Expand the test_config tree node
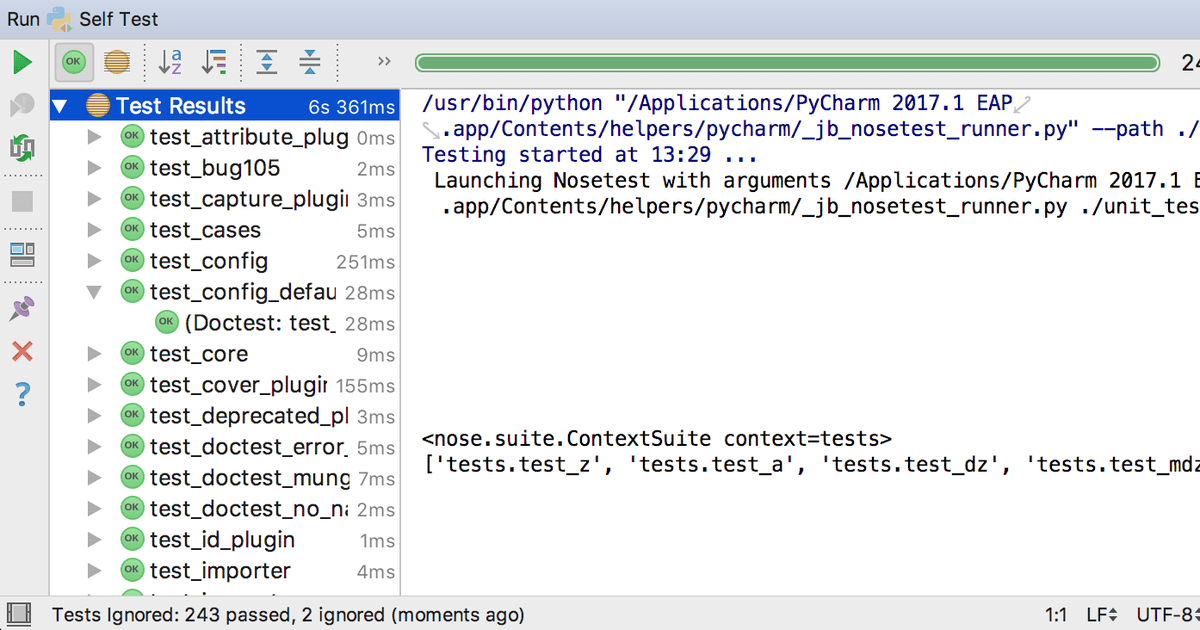 point(95,261)
